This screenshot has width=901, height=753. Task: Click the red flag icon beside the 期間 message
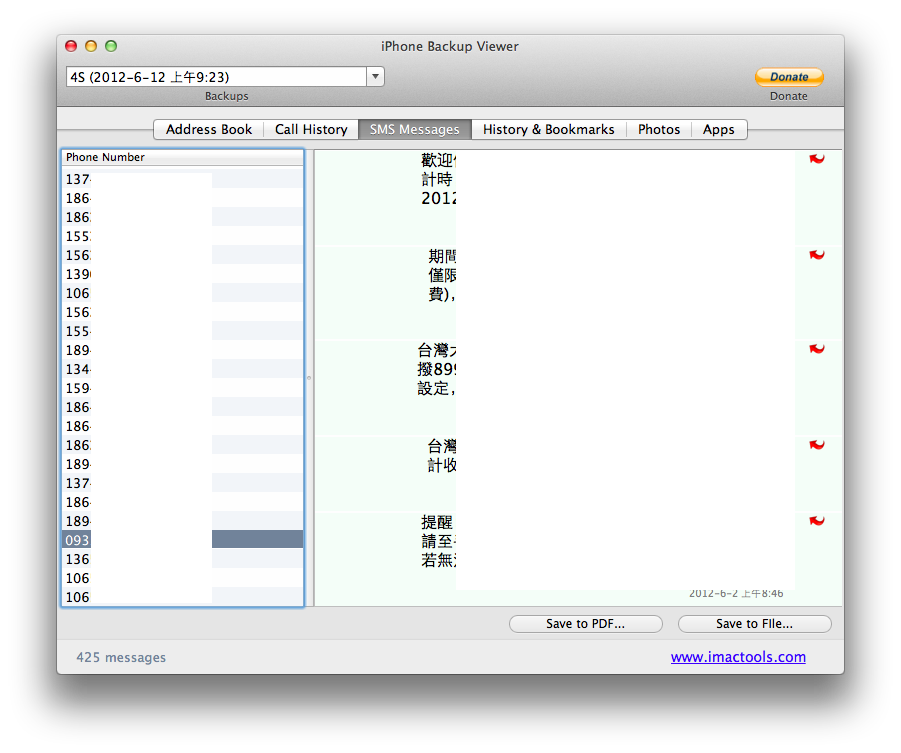(817, 255)
